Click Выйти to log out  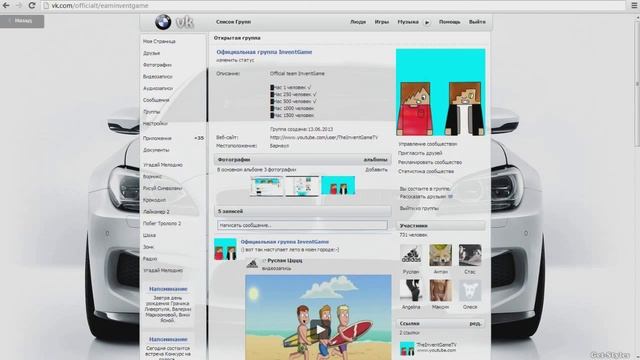pos(477,22)
